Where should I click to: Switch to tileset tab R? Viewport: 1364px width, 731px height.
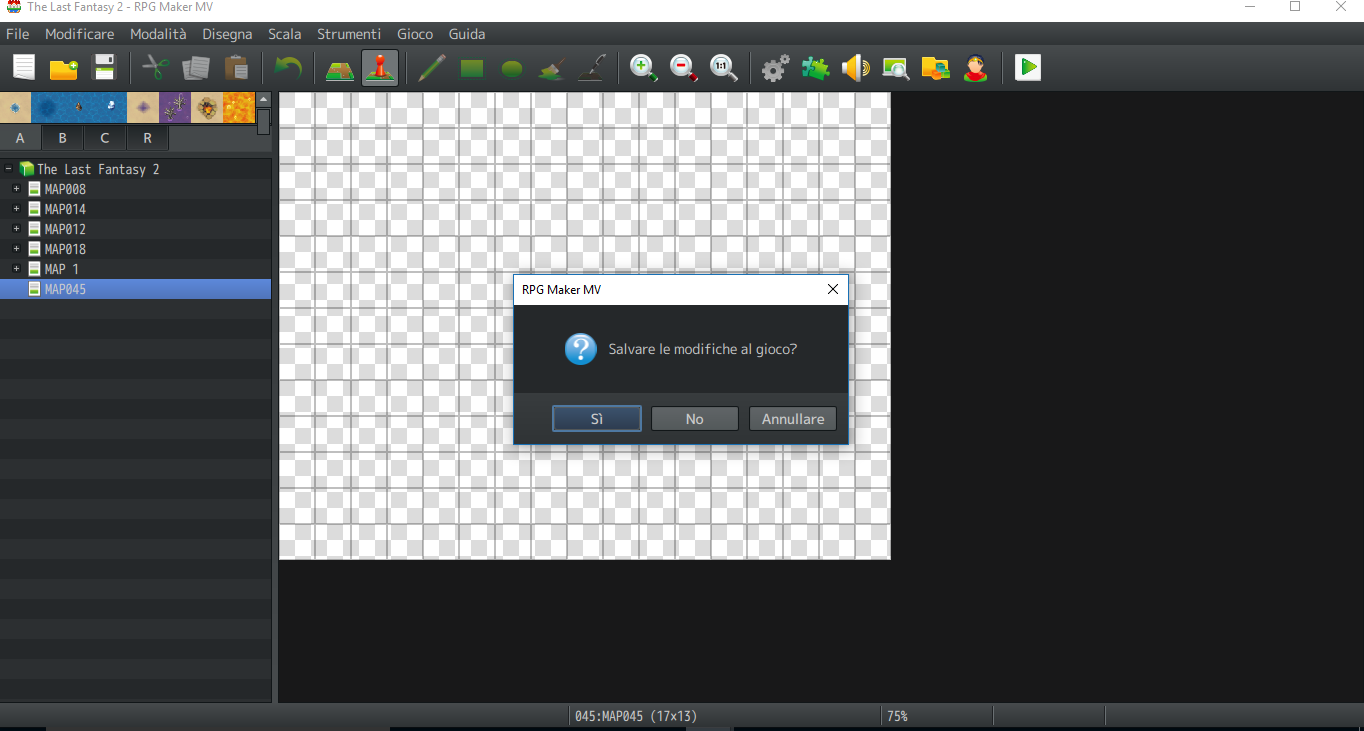pos(148,138)
